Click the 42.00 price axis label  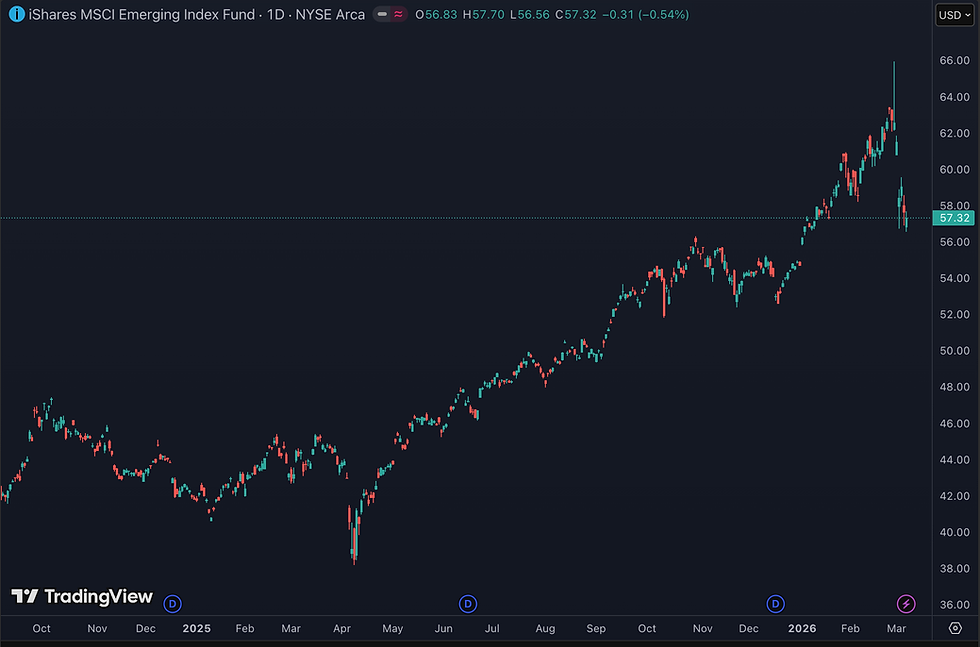(x=954, y=496)
